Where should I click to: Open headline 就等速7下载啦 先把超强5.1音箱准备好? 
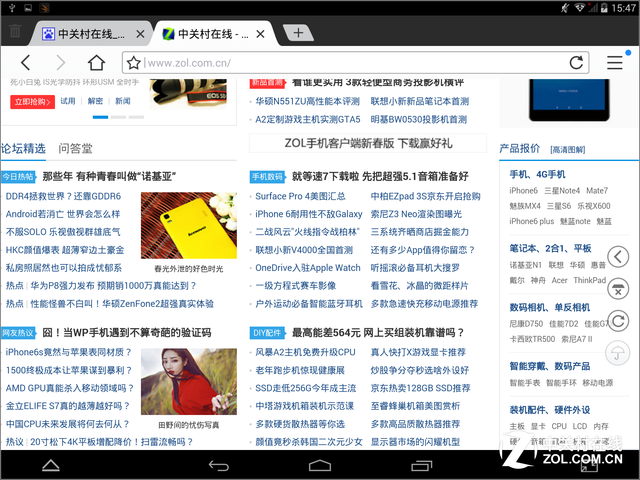(x=380, y=176)
